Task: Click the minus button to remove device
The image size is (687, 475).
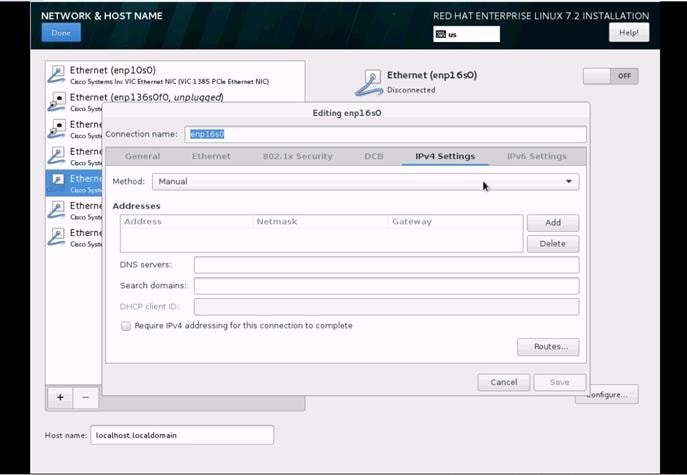Action: tap(85, 397)
